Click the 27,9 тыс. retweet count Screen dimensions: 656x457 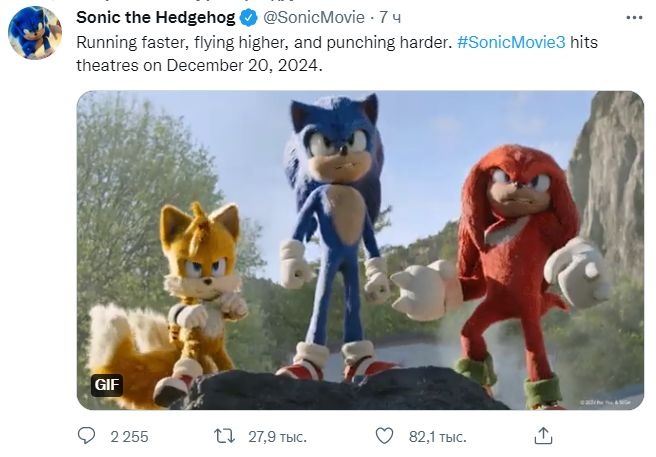(x=276, y=436)
